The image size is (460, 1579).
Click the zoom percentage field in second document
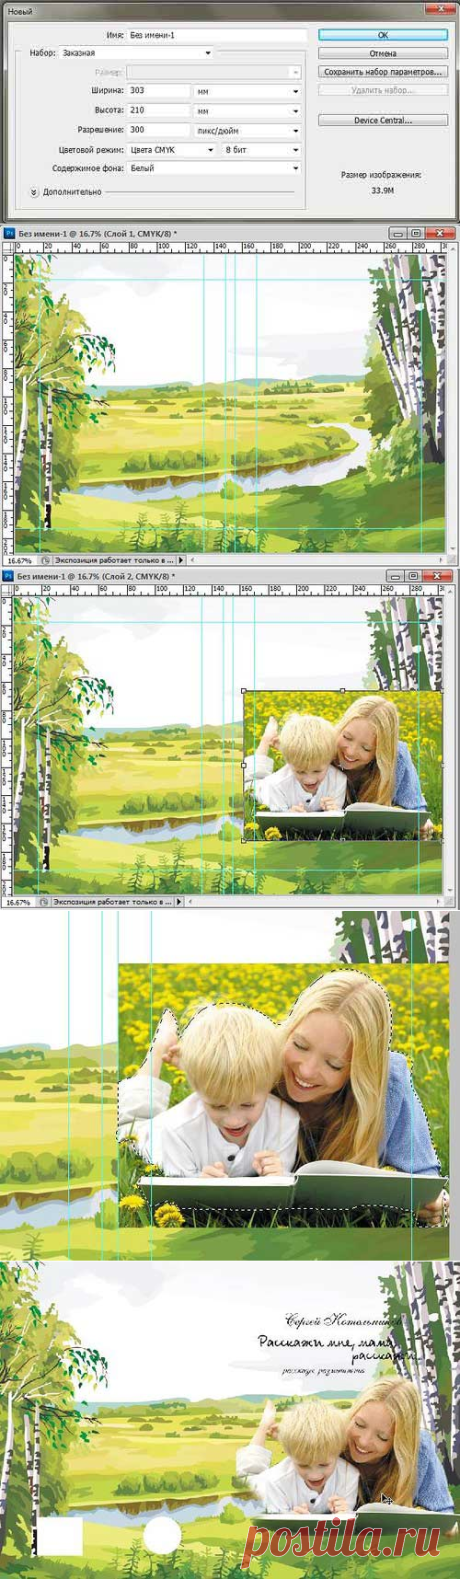click(x=18, y=901)
